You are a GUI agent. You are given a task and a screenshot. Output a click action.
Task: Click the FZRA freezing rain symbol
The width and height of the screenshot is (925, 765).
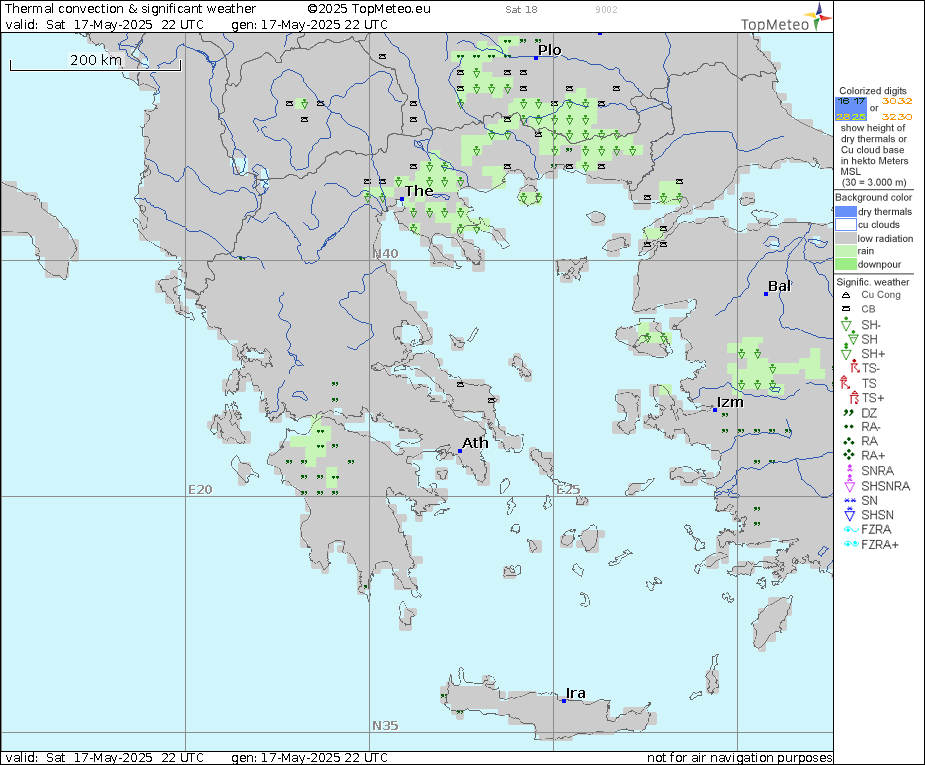[851, 529]
